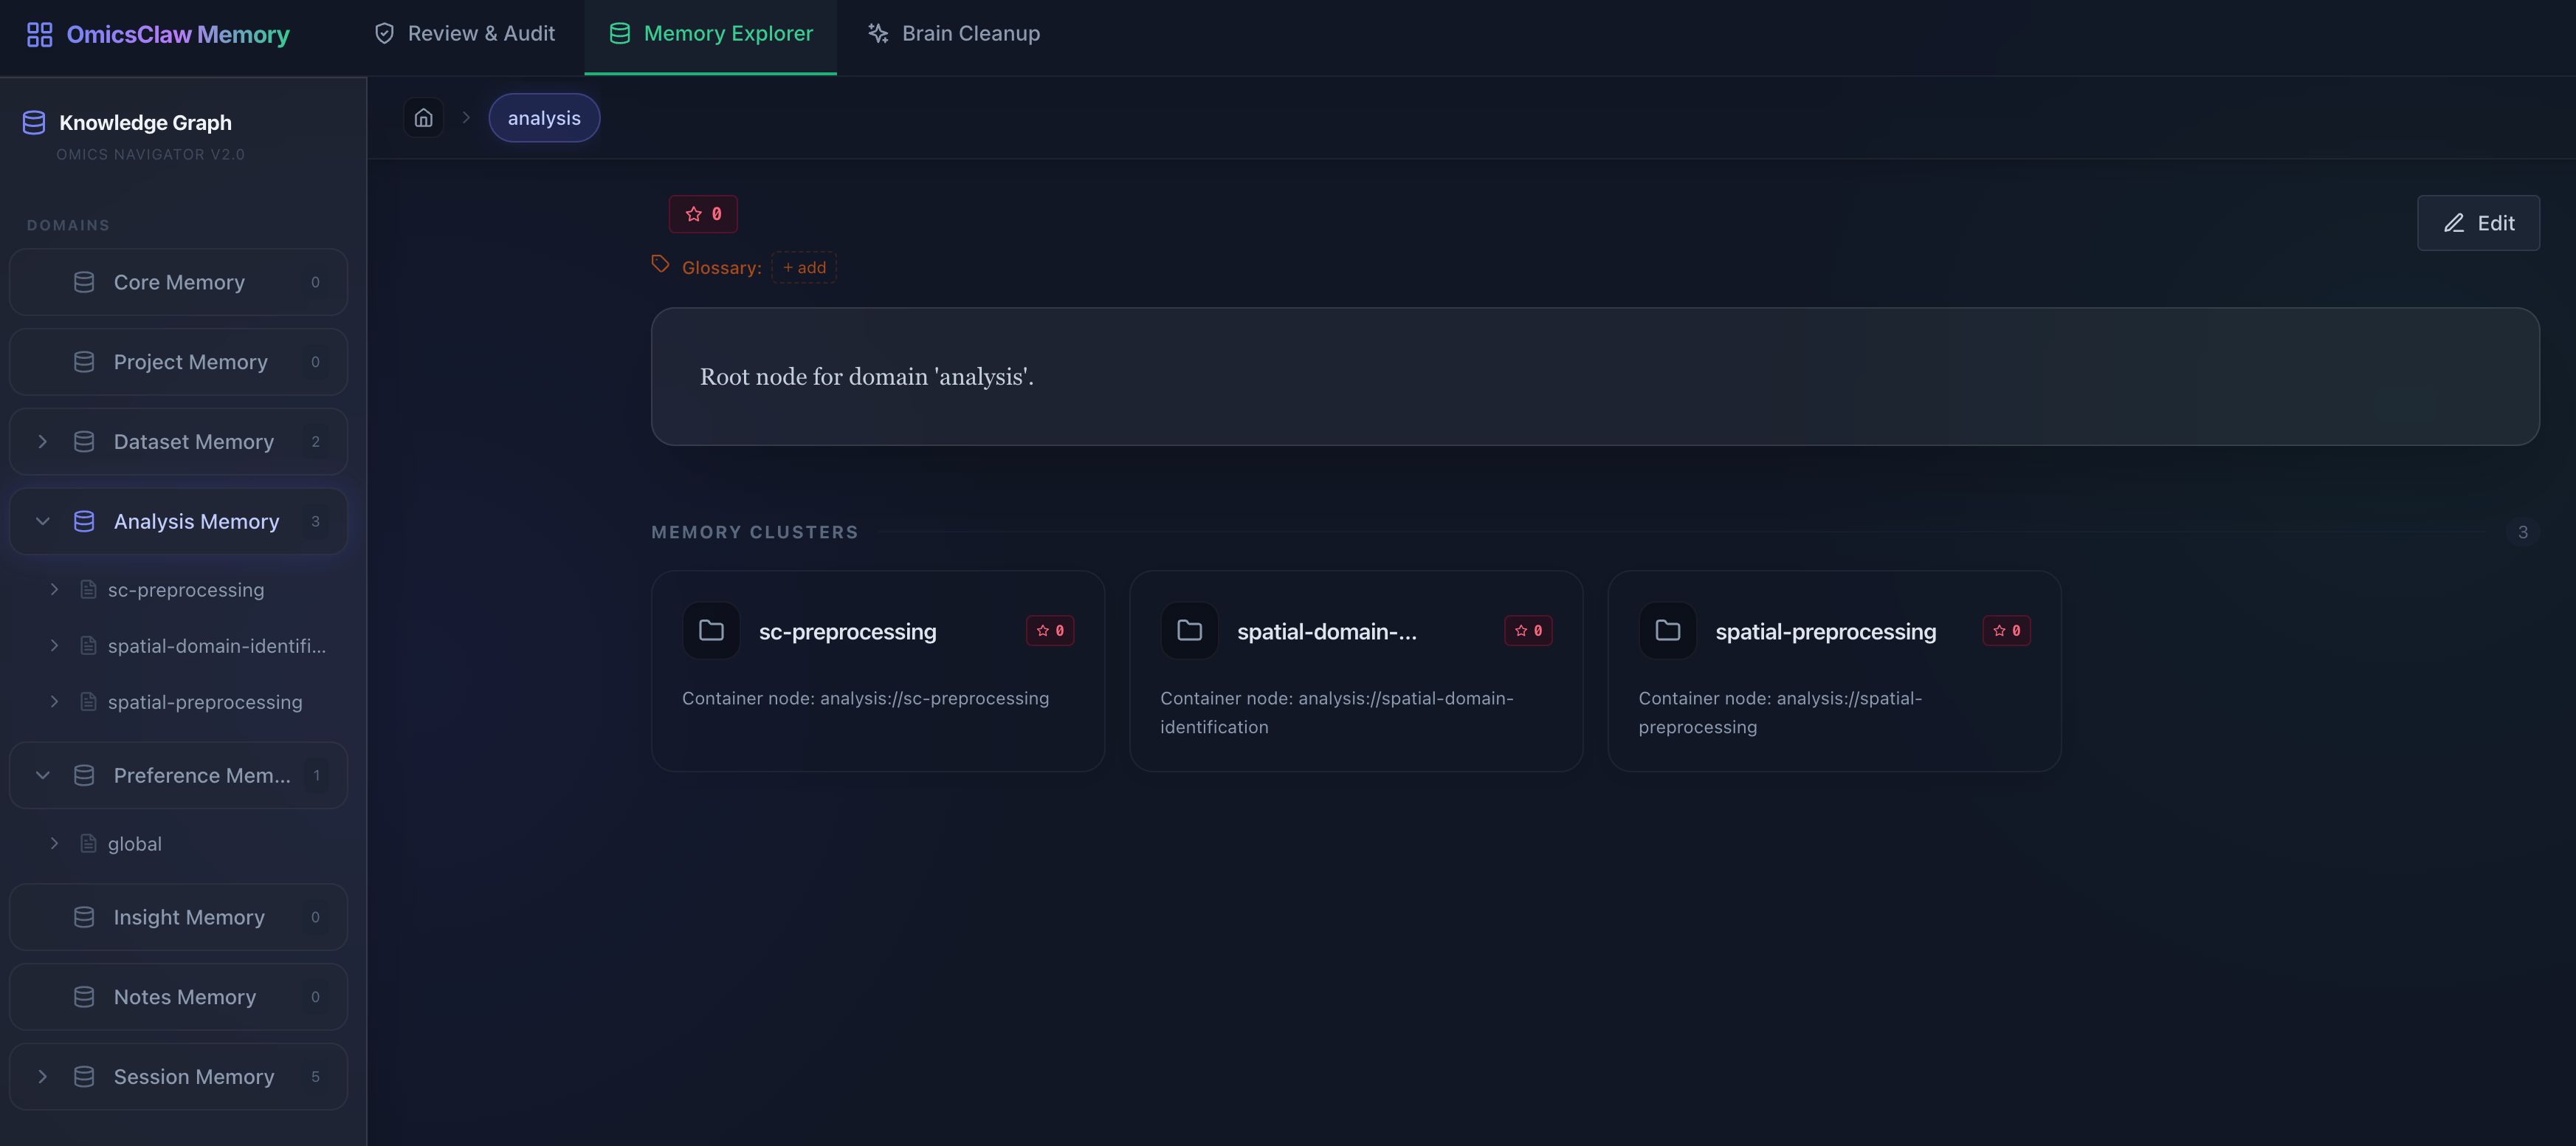Collapse the Analysis Memory chevron
This screenshot has height=1146, width=2576.
pyautogui.click(x=42, y=521)
